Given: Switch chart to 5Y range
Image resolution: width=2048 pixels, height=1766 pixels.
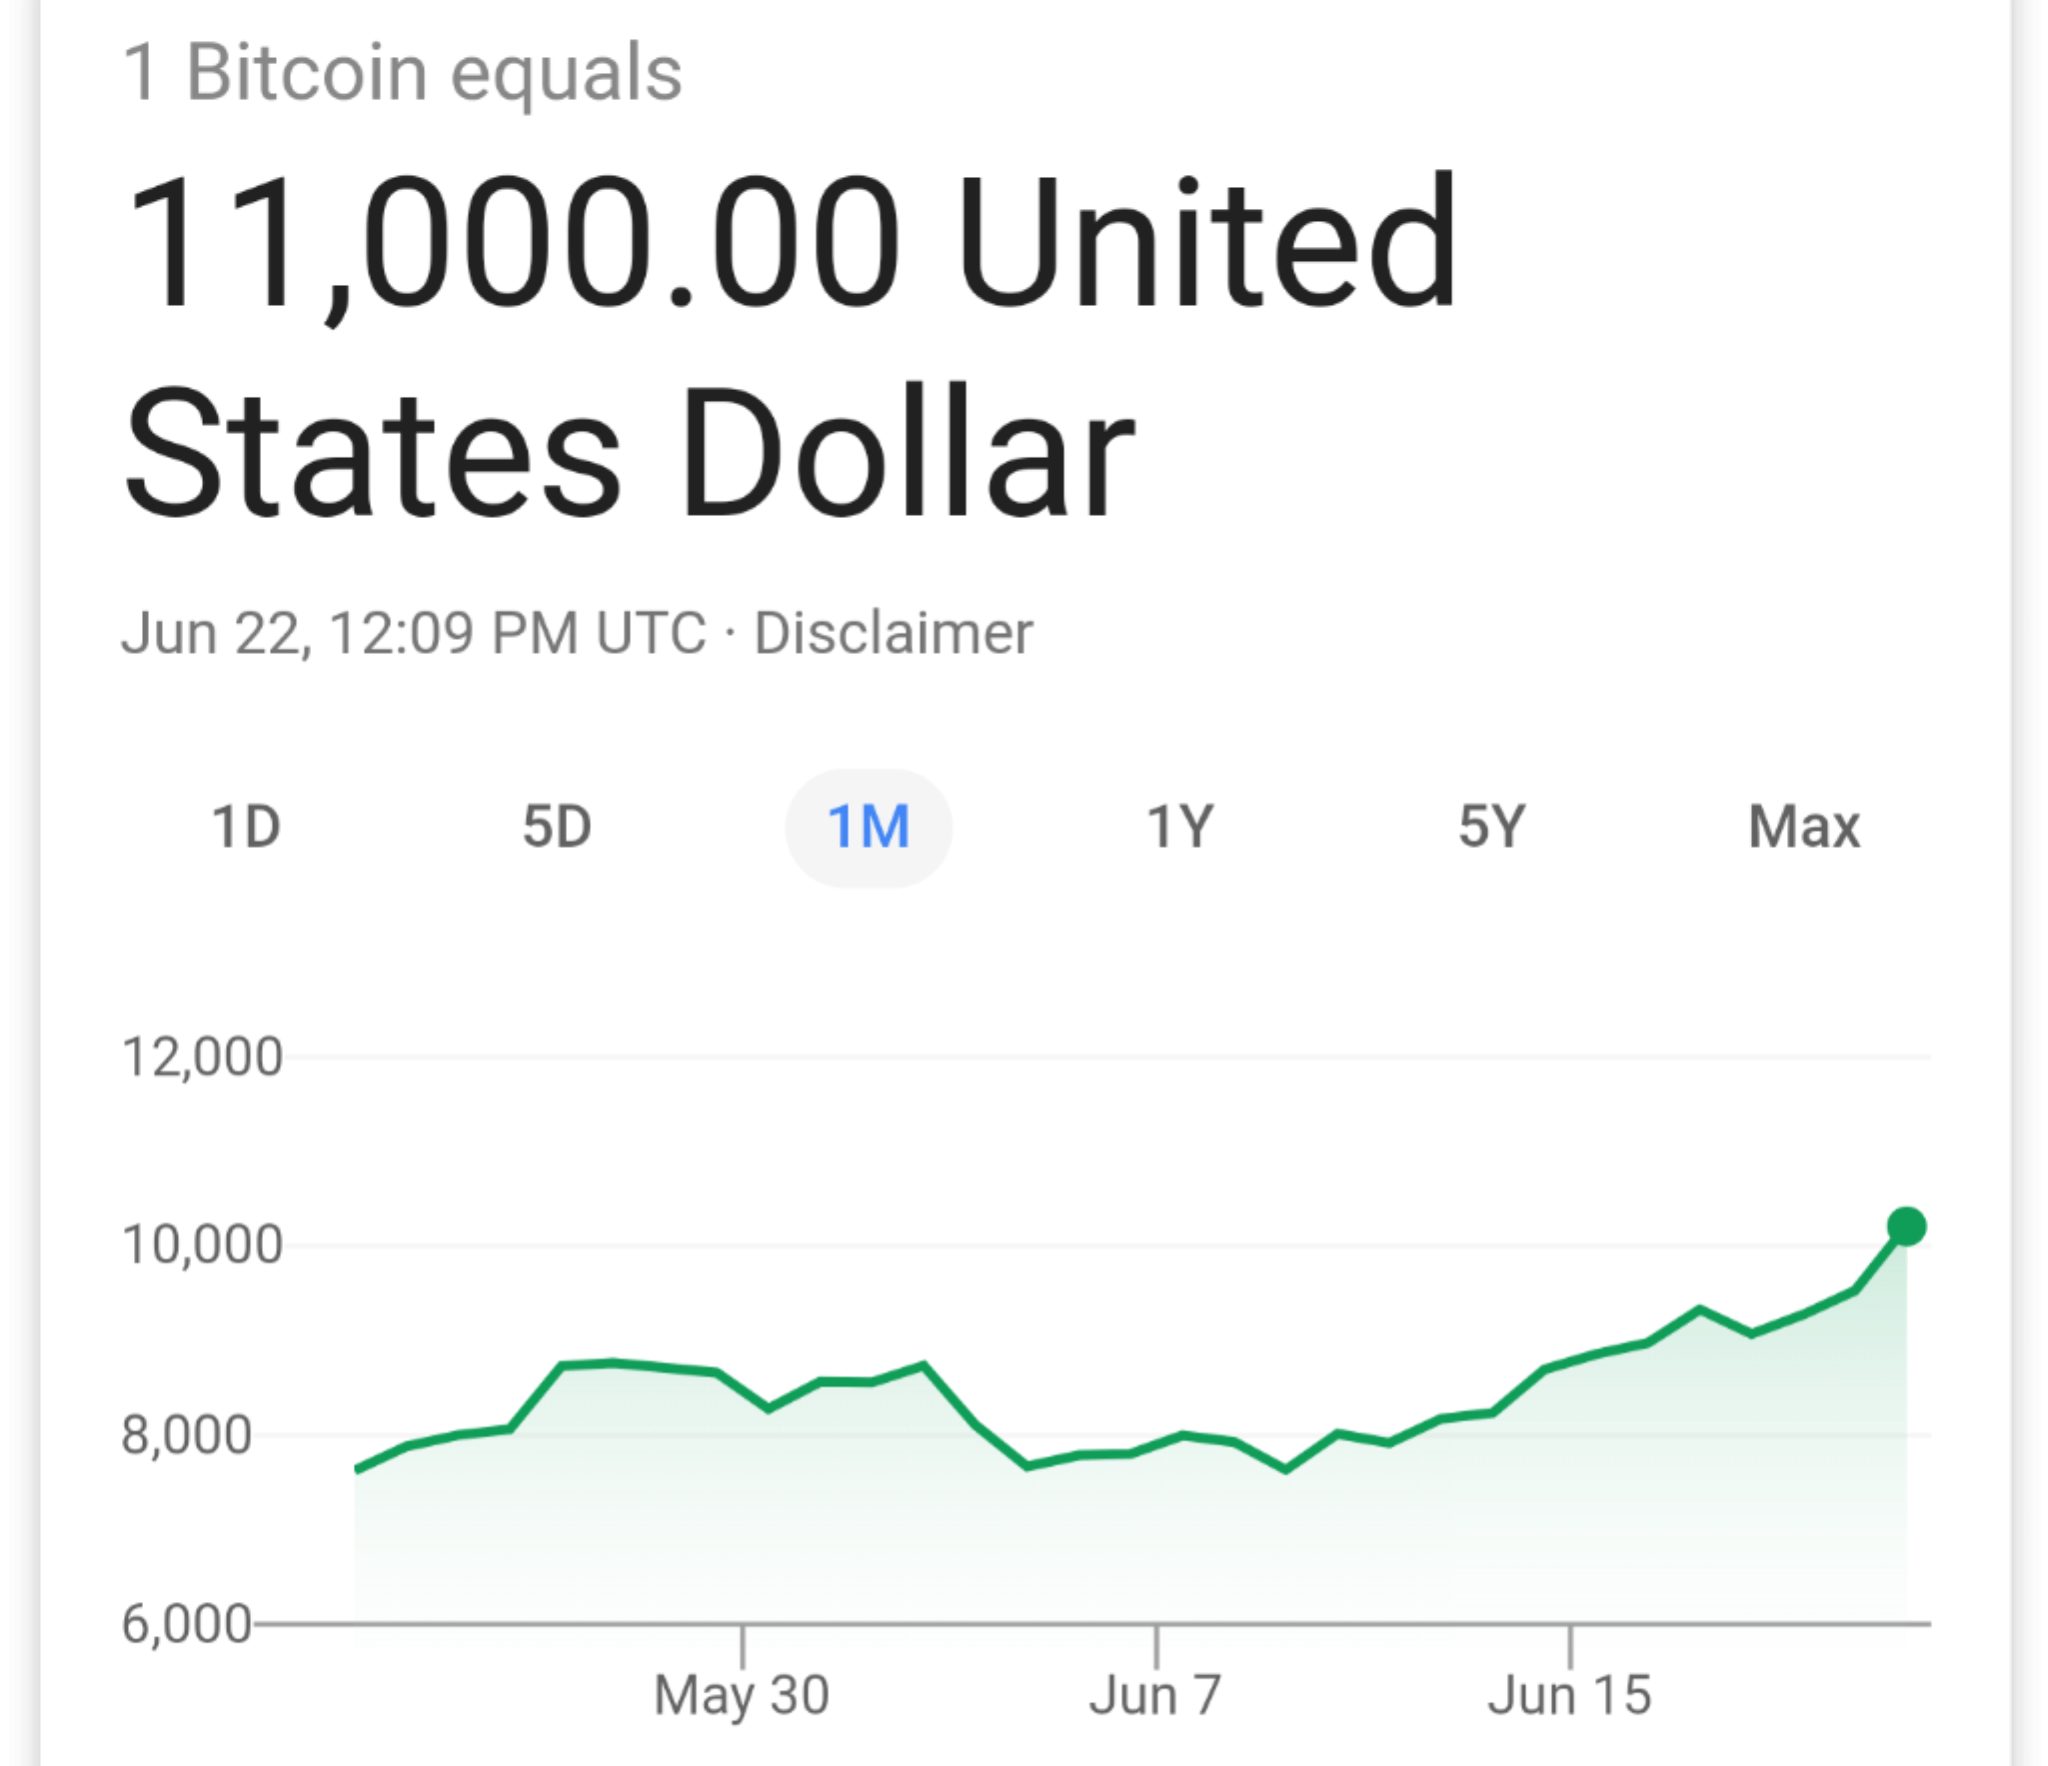Looking at the screenshot, I should (1491, 827).
